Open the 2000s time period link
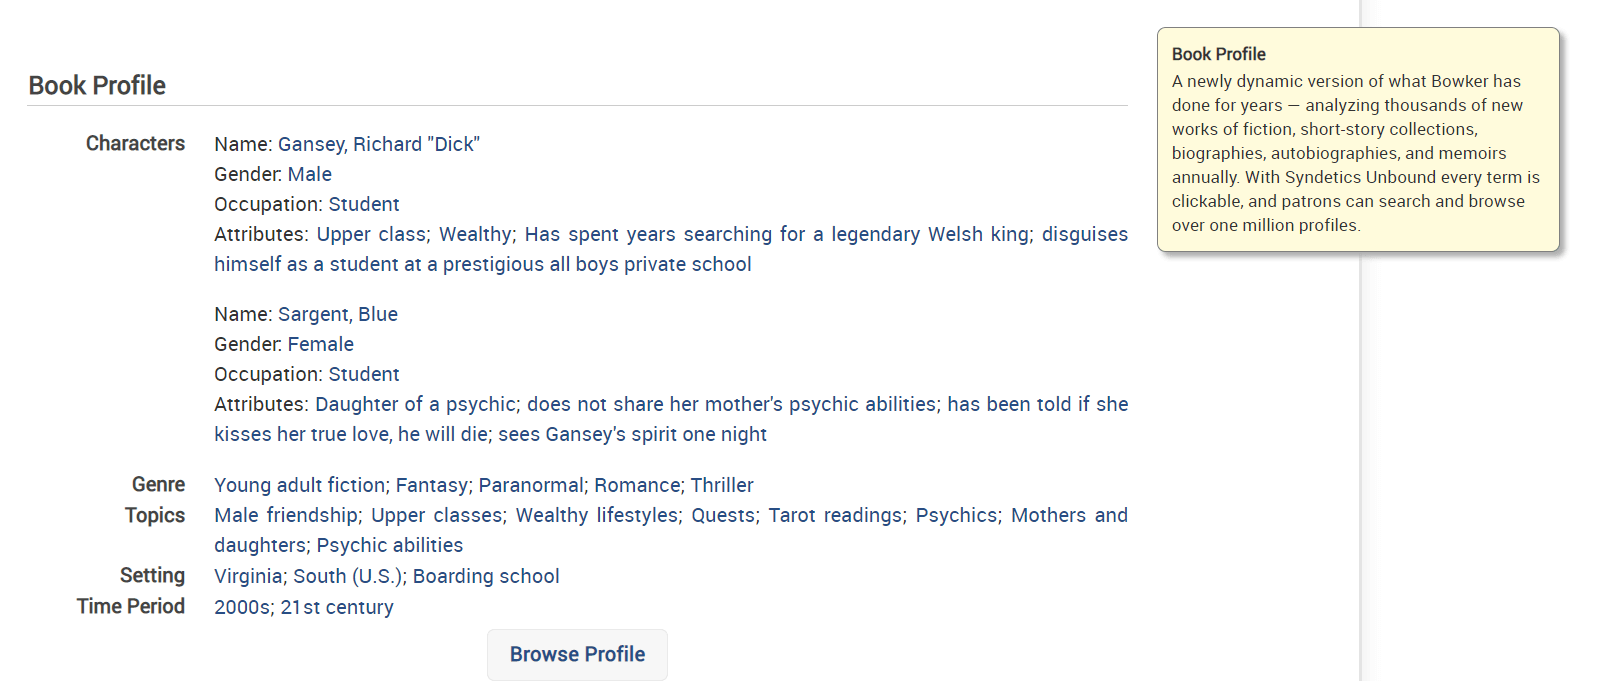Image resolution: width=1606 pixels, height=681 pixels. pyautogui.click(x=241, y=607)
